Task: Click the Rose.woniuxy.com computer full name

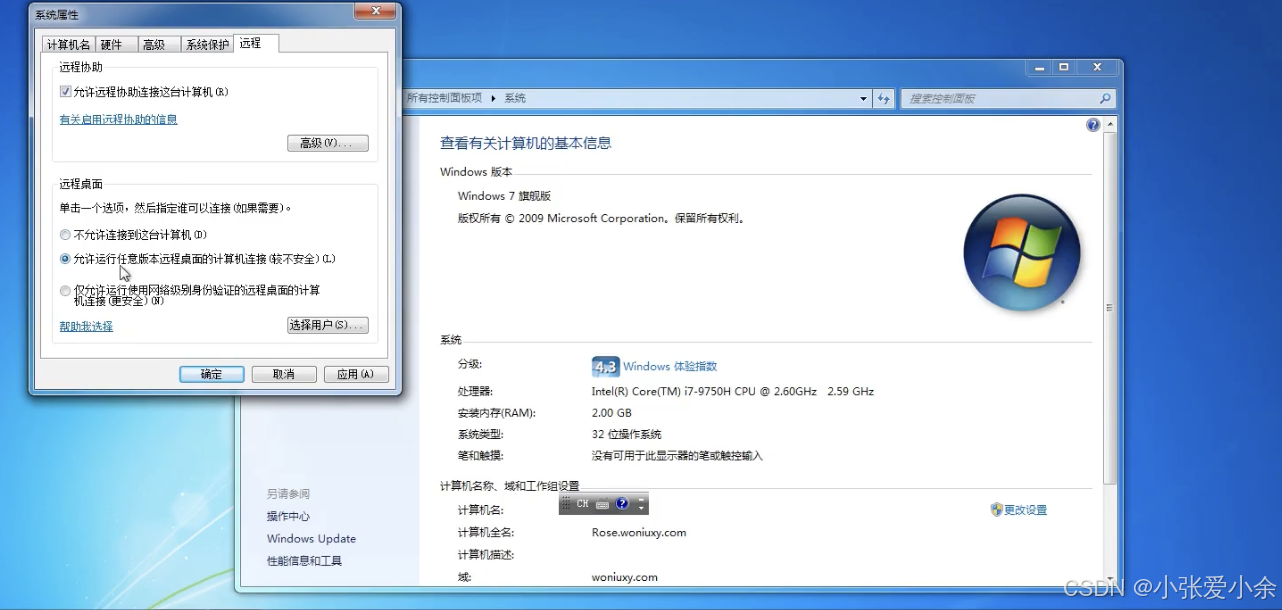Action: (x=639, y=532)
